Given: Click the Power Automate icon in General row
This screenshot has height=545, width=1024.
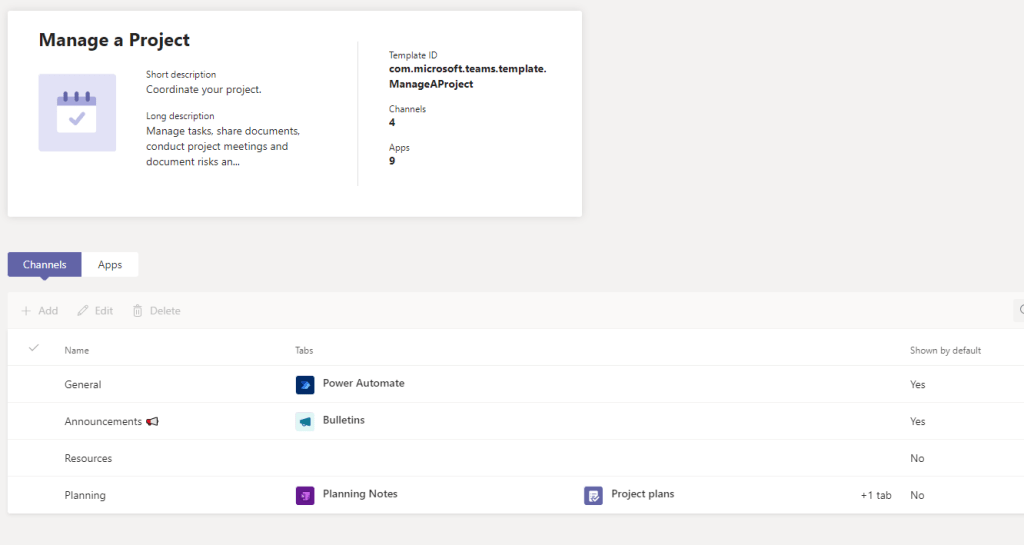Looking at the screenshot, I should [305, 385].
